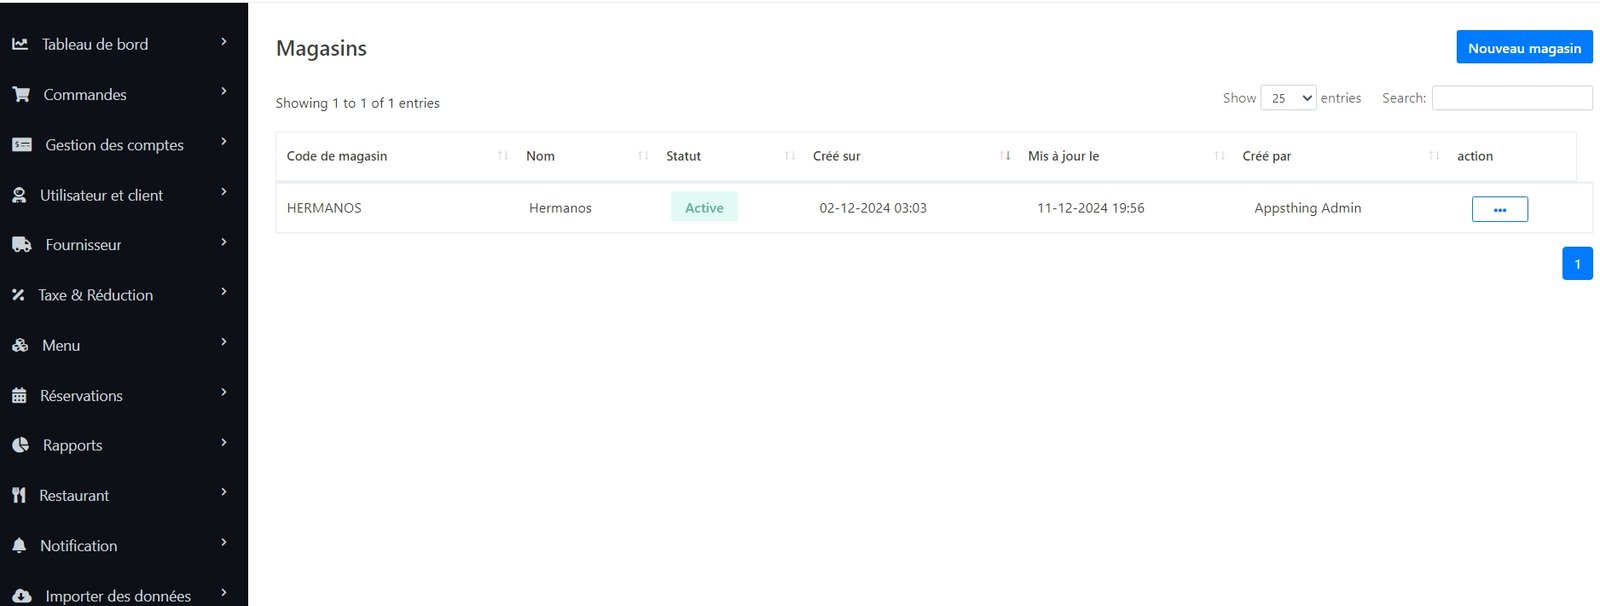Click the Fournisseur truck icon
Viewport: 1600px width, 606px height.
pyautogui.click(x=22, y=245)
